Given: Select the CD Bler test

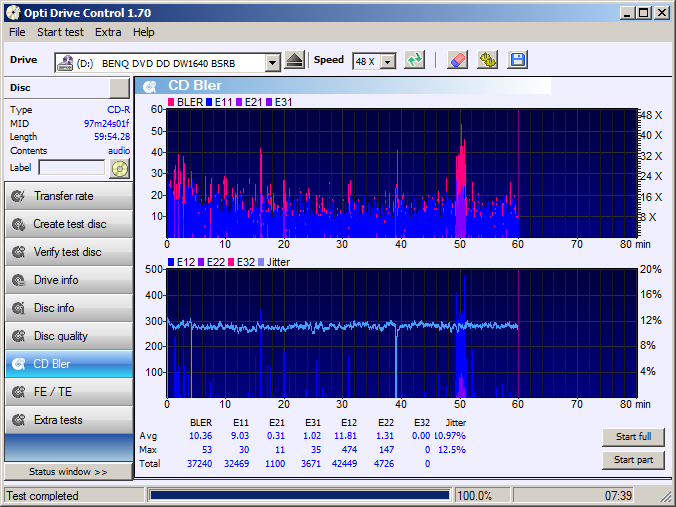Looking at the screenshot, I should 69,364.
